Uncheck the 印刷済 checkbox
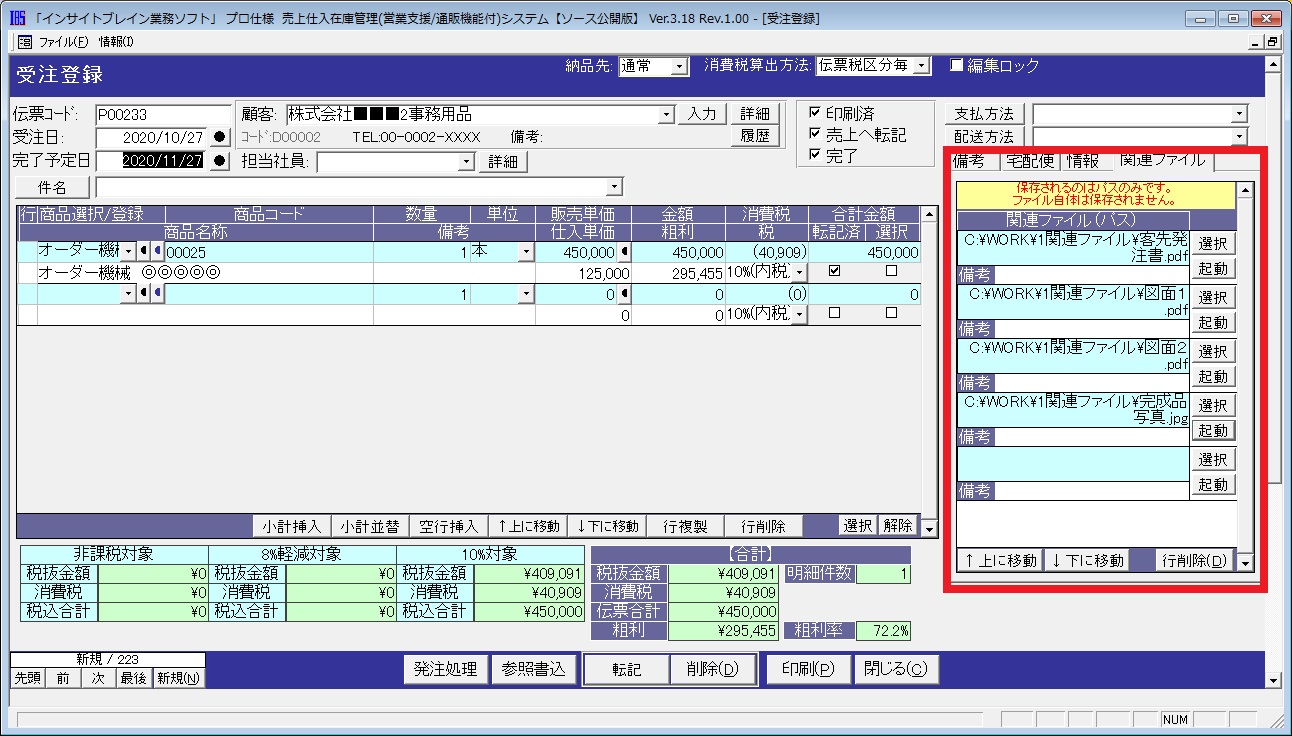 (814, 113)
